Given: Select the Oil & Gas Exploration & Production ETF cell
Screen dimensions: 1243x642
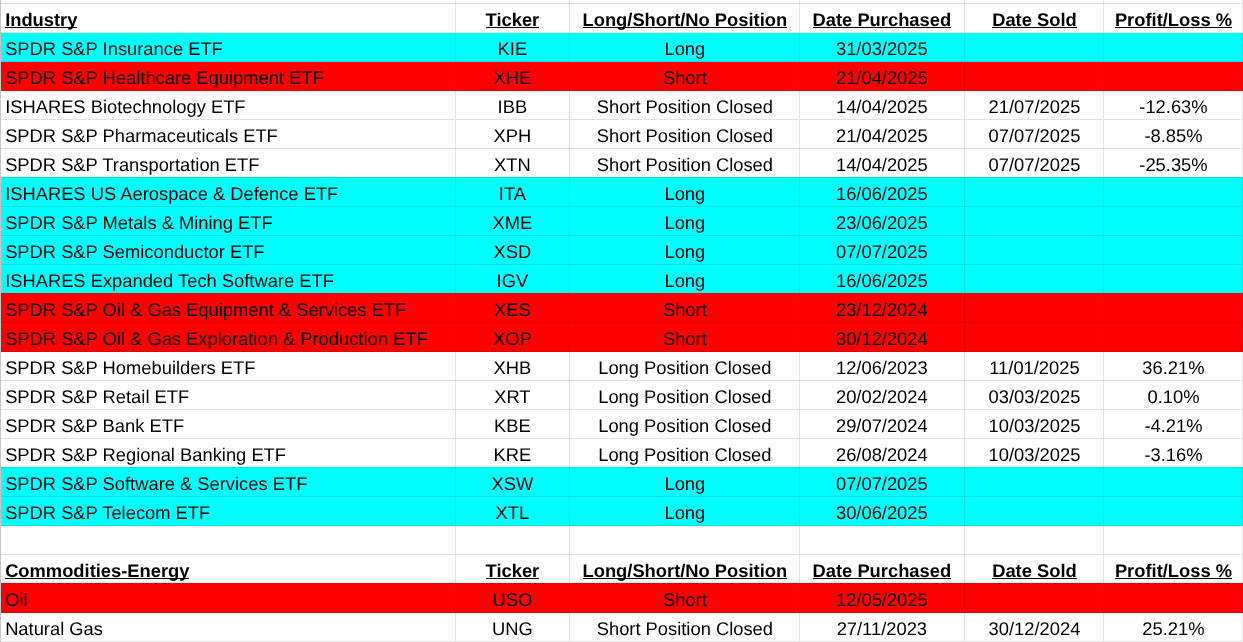Looking at the screenshot, I should (x=216, y=339).
